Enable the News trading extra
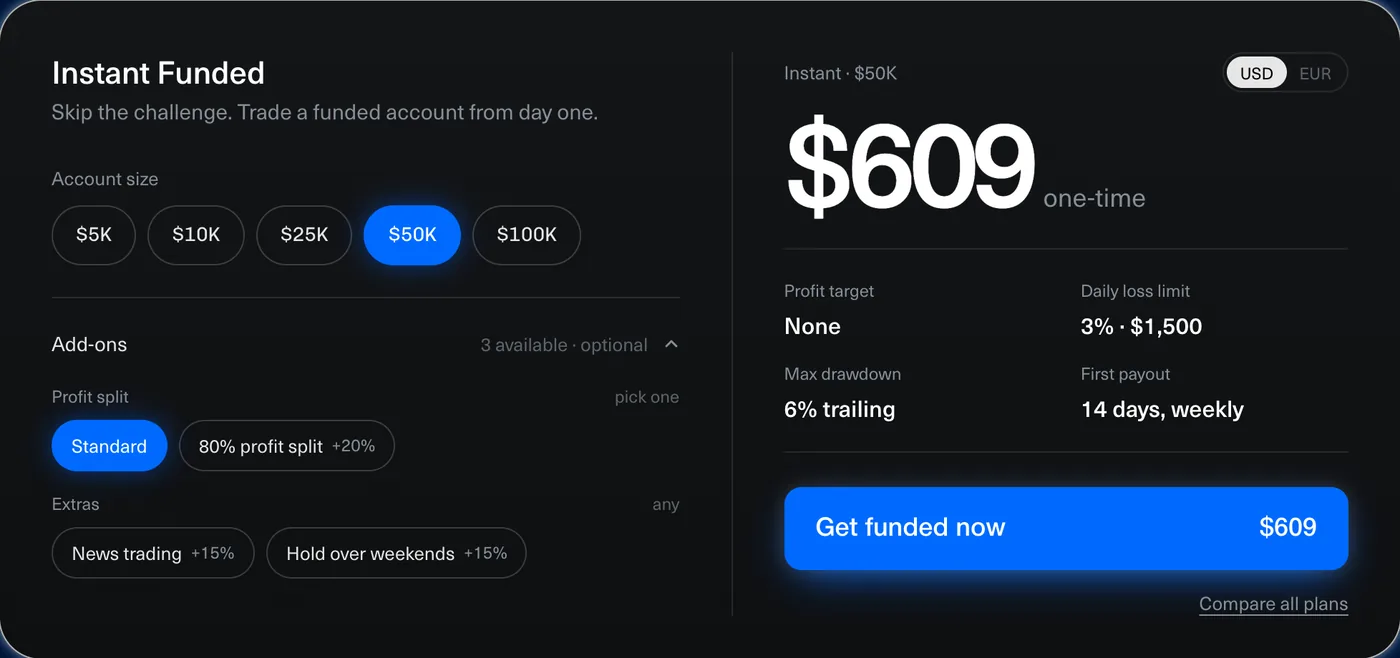 point(153,553)
